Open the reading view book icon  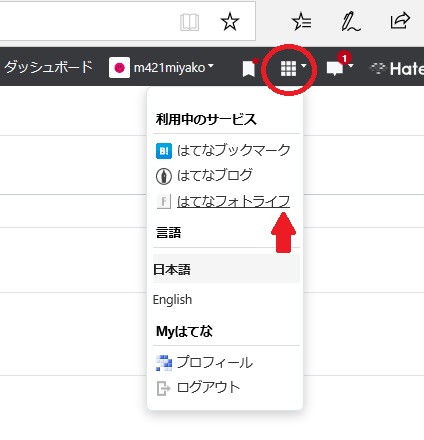(189, 22)
